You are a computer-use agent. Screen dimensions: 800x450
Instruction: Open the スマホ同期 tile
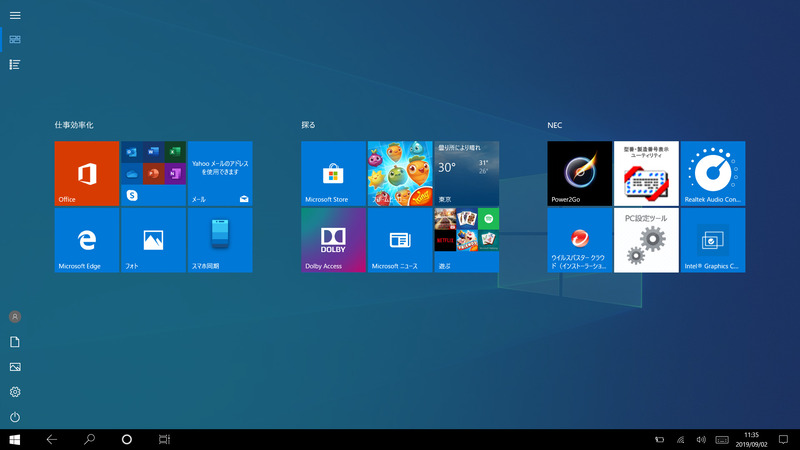tap(220, 240)
